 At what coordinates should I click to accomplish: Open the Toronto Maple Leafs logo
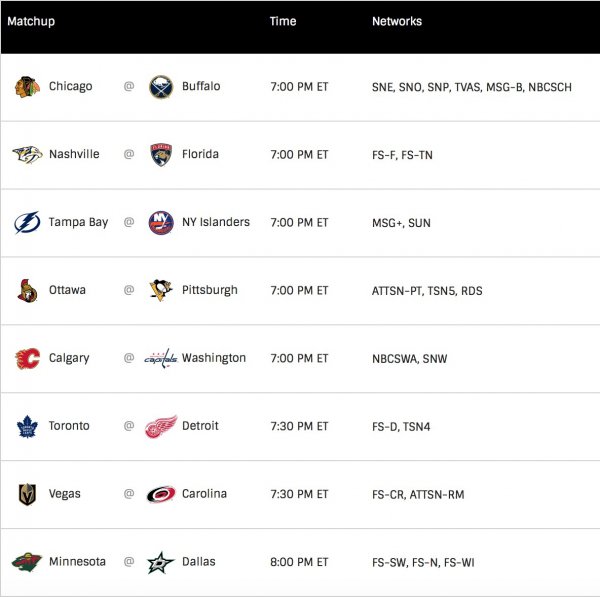[x=27, y=426]
